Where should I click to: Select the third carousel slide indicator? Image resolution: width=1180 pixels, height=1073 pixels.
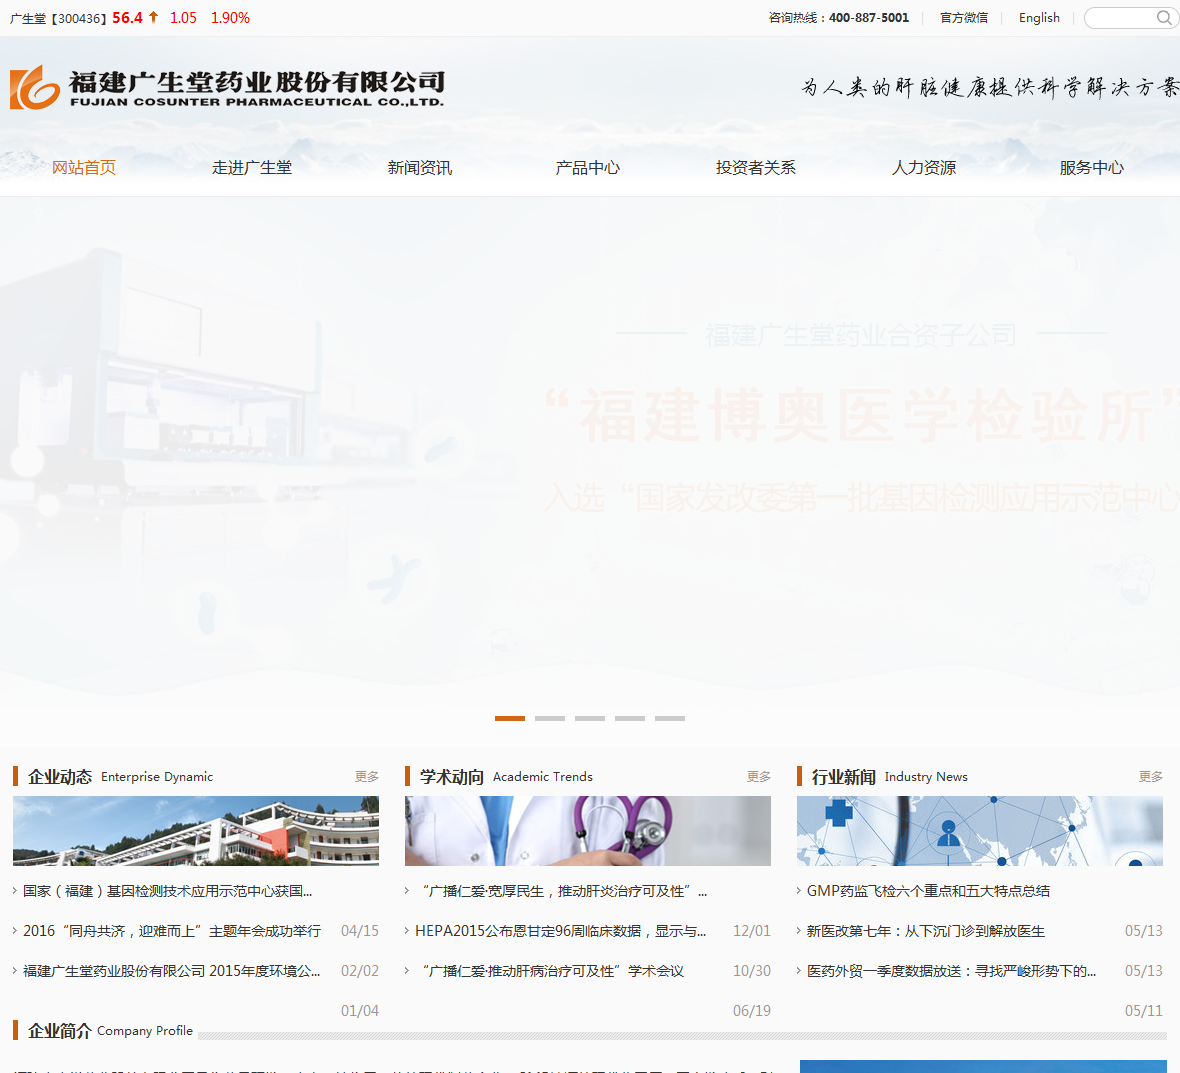pyautogui.click(x=589, y=718)
